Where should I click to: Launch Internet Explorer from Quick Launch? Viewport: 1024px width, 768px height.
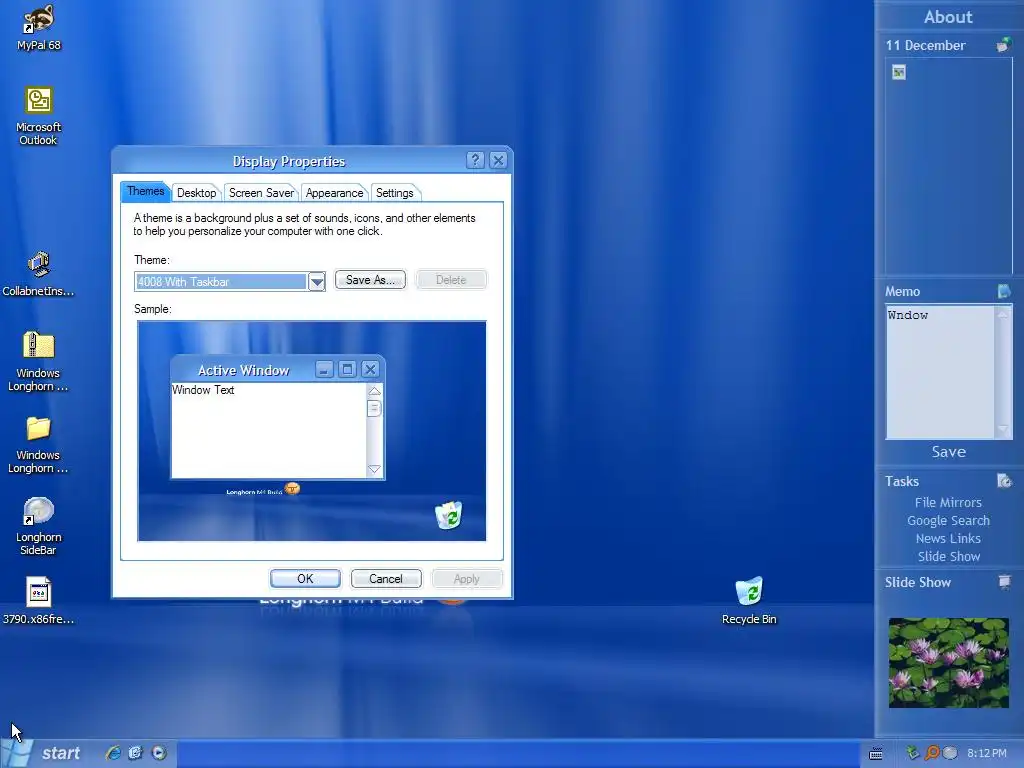pos(113,753)
